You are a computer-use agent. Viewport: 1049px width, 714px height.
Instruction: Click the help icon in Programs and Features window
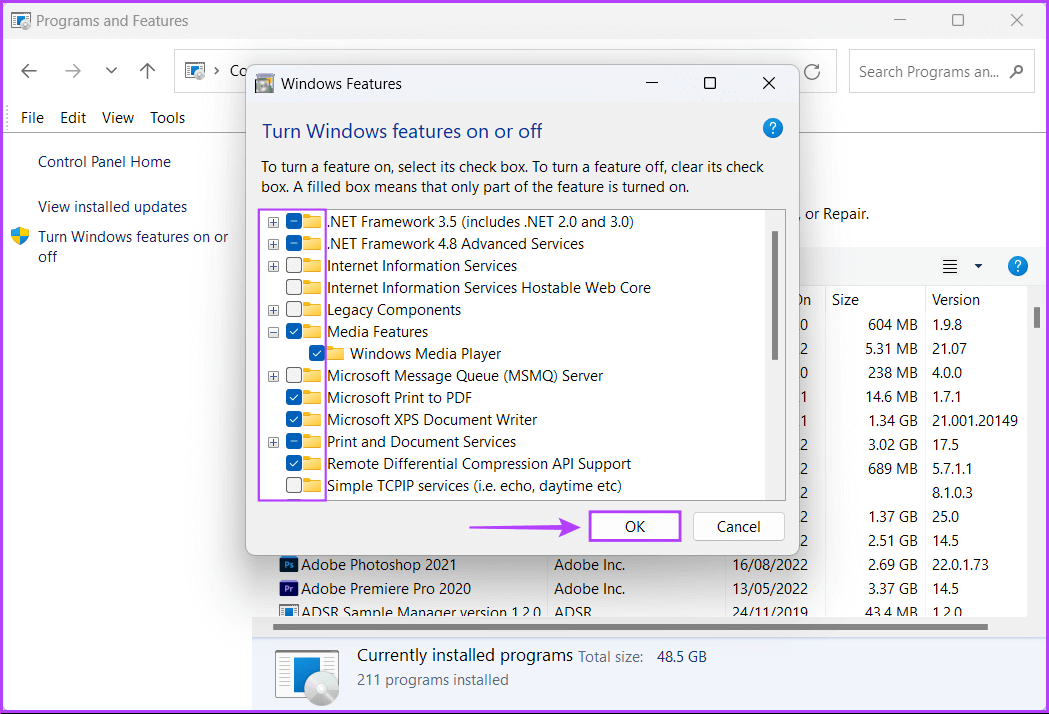[x=1018, y=266]
